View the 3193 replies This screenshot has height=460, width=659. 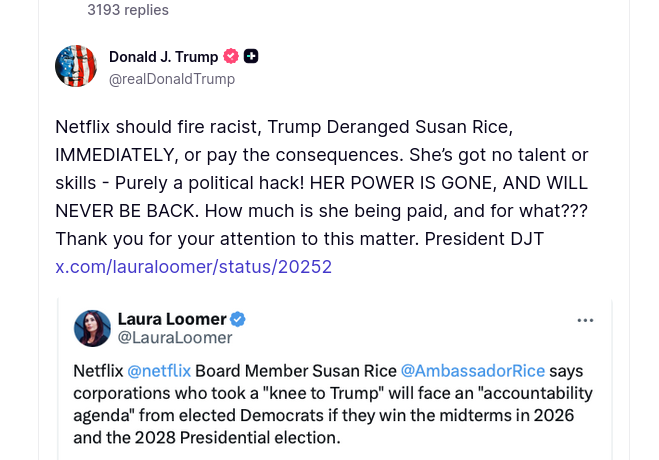128,10
